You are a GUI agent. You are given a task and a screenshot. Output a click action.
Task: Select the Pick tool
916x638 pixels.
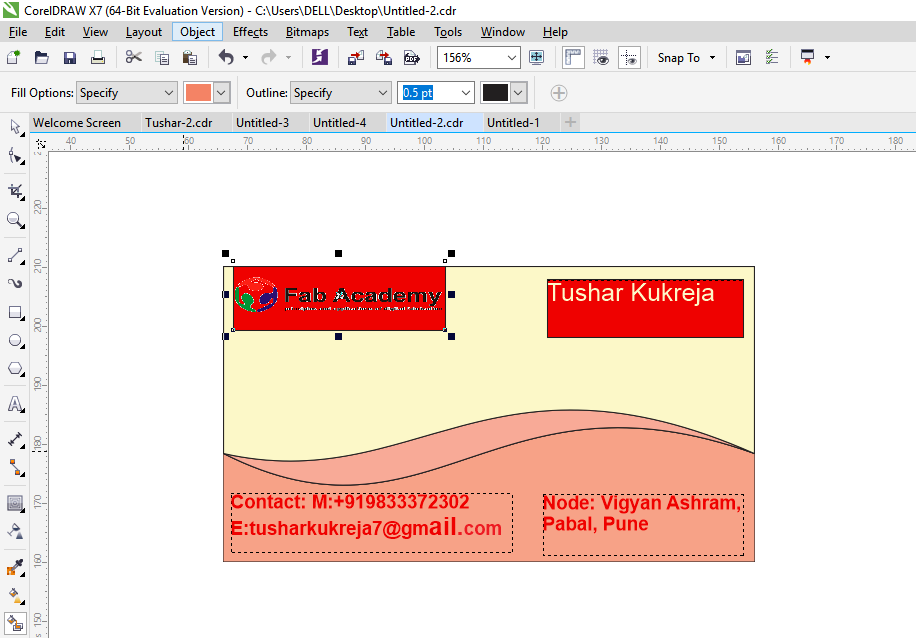click(15, 127)
